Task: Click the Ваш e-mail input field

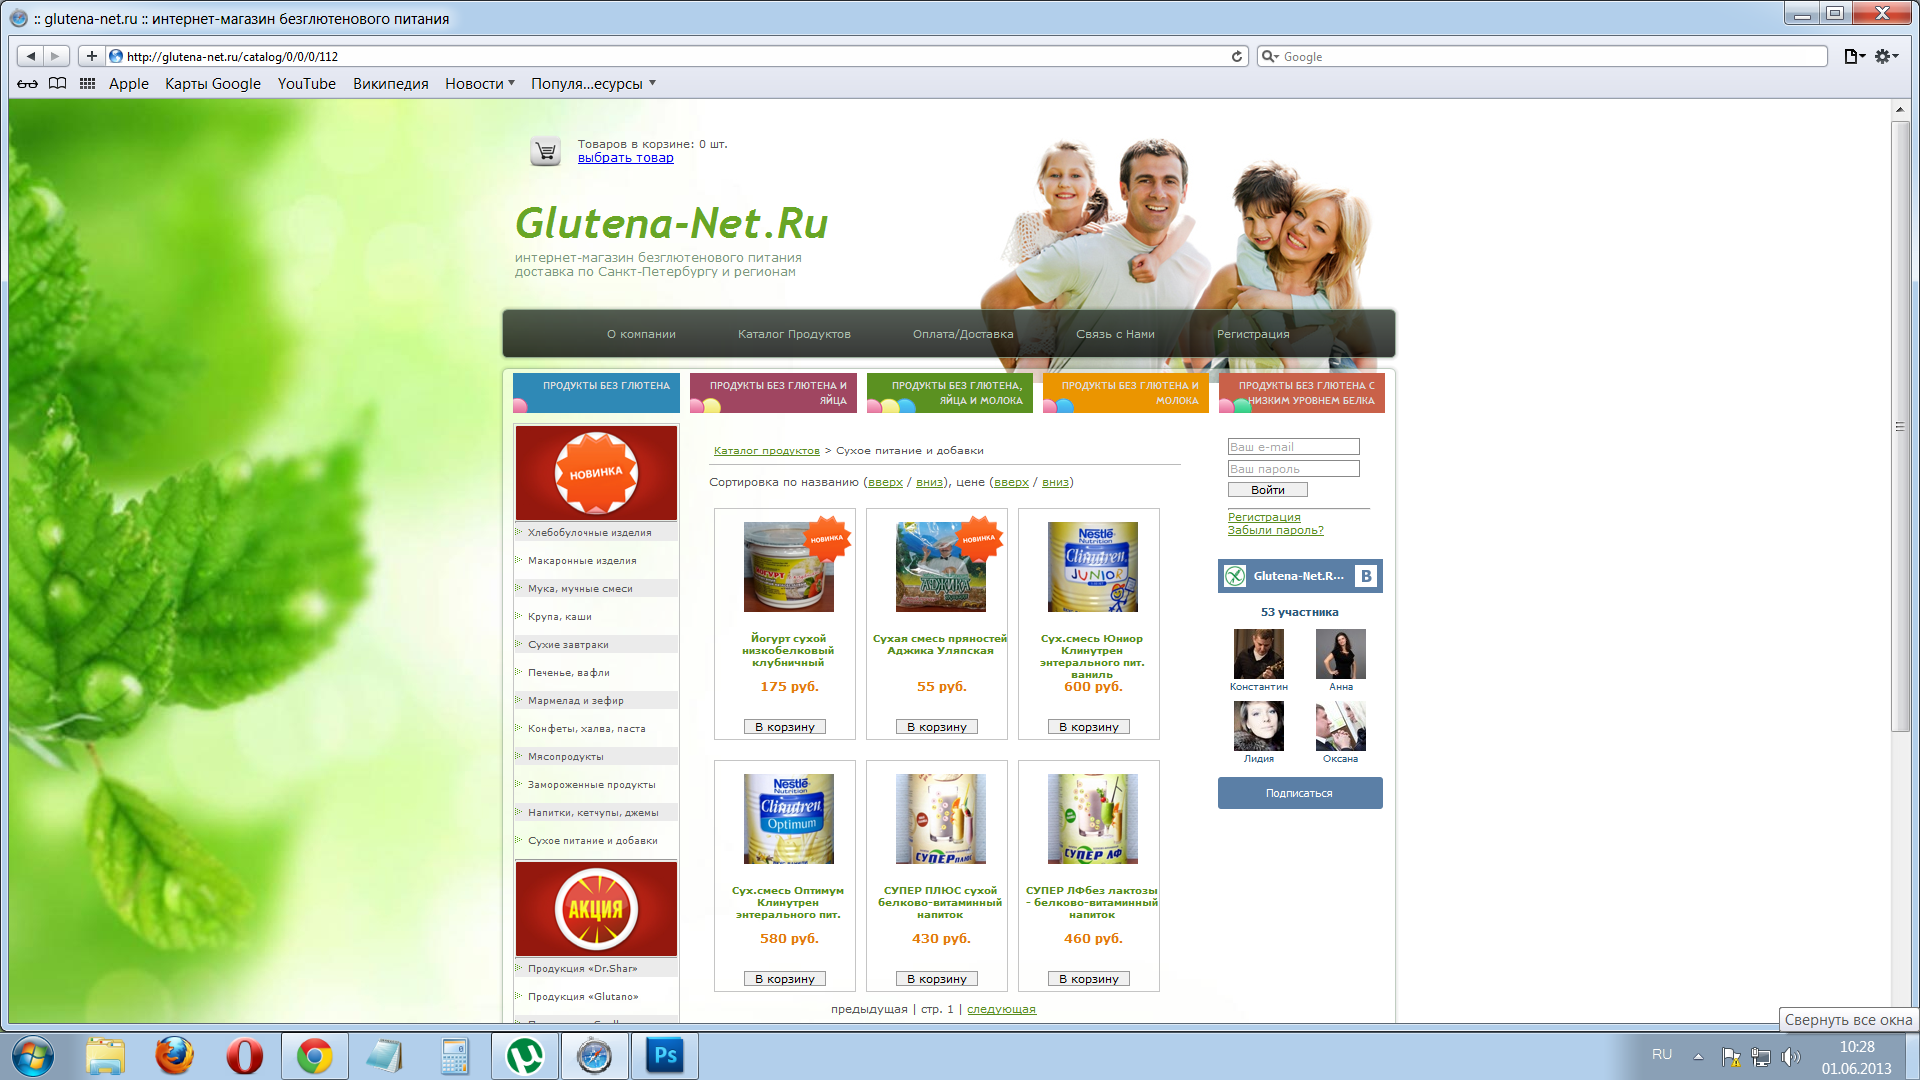Action: 1292,446
